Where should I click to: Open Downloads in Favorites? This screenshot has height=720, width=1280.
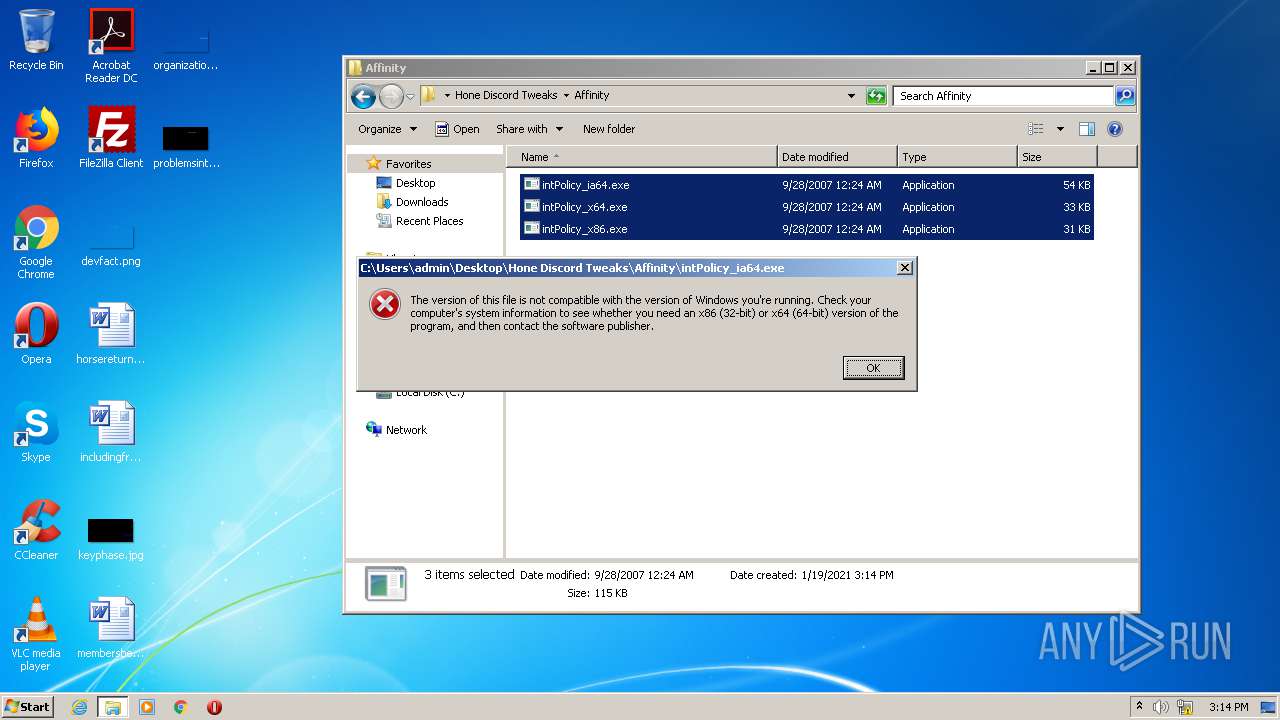(421, 202)
